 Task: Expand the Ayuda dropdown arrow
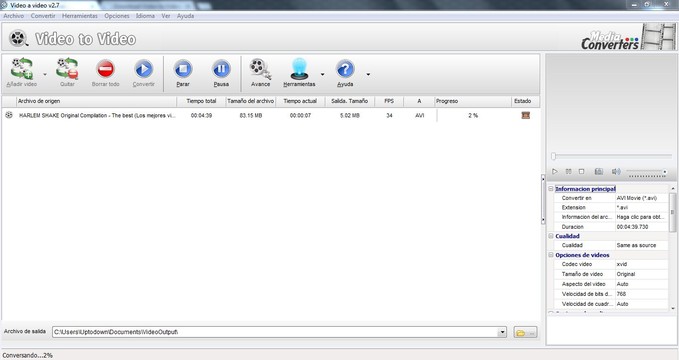tap(368, 74)
